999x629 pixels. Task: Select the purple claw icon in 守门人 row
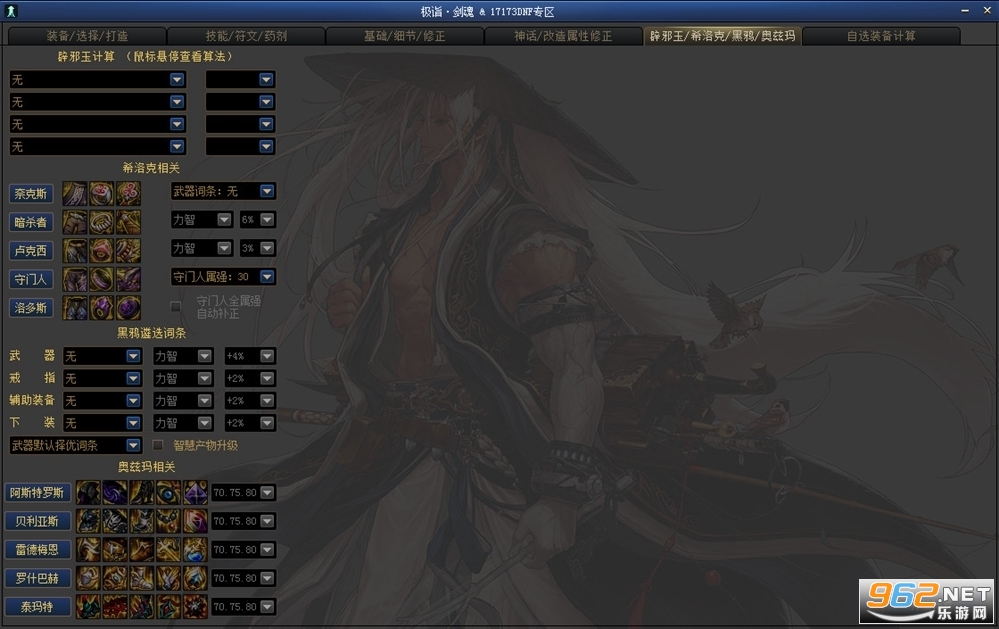click(128, 279)
